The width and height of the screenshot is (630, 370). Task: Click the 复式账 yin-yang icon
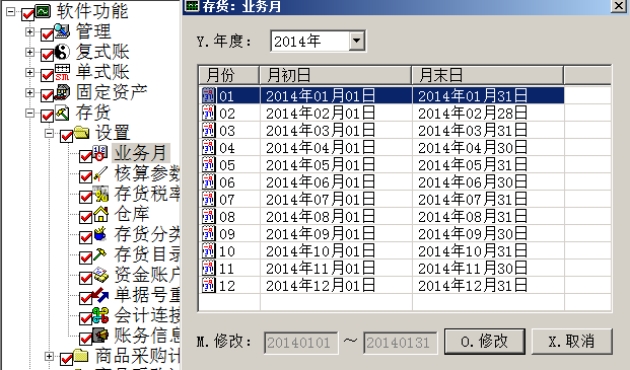click(62, 51)
